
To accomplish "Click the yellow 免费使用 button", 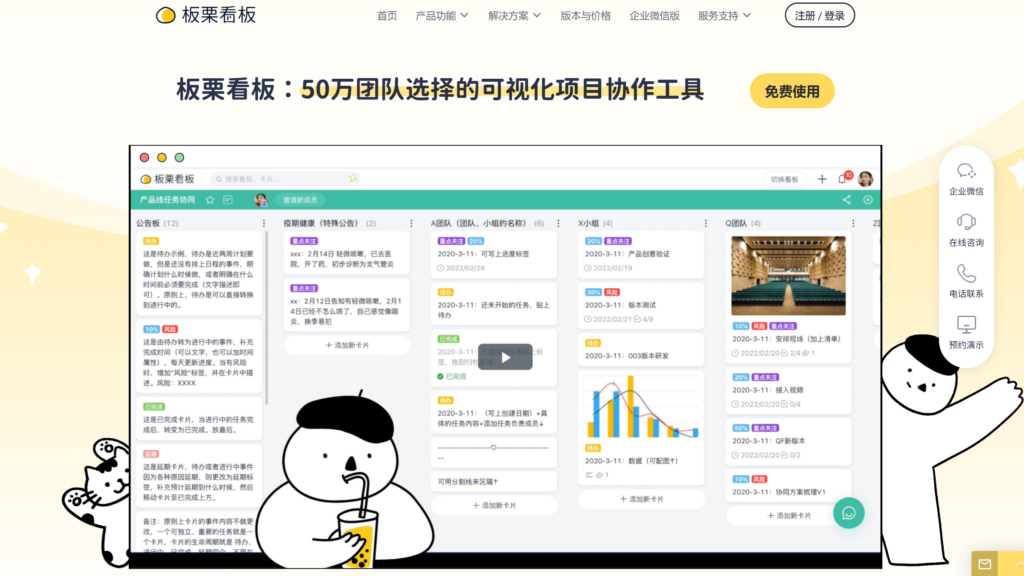I will [791, 91].
